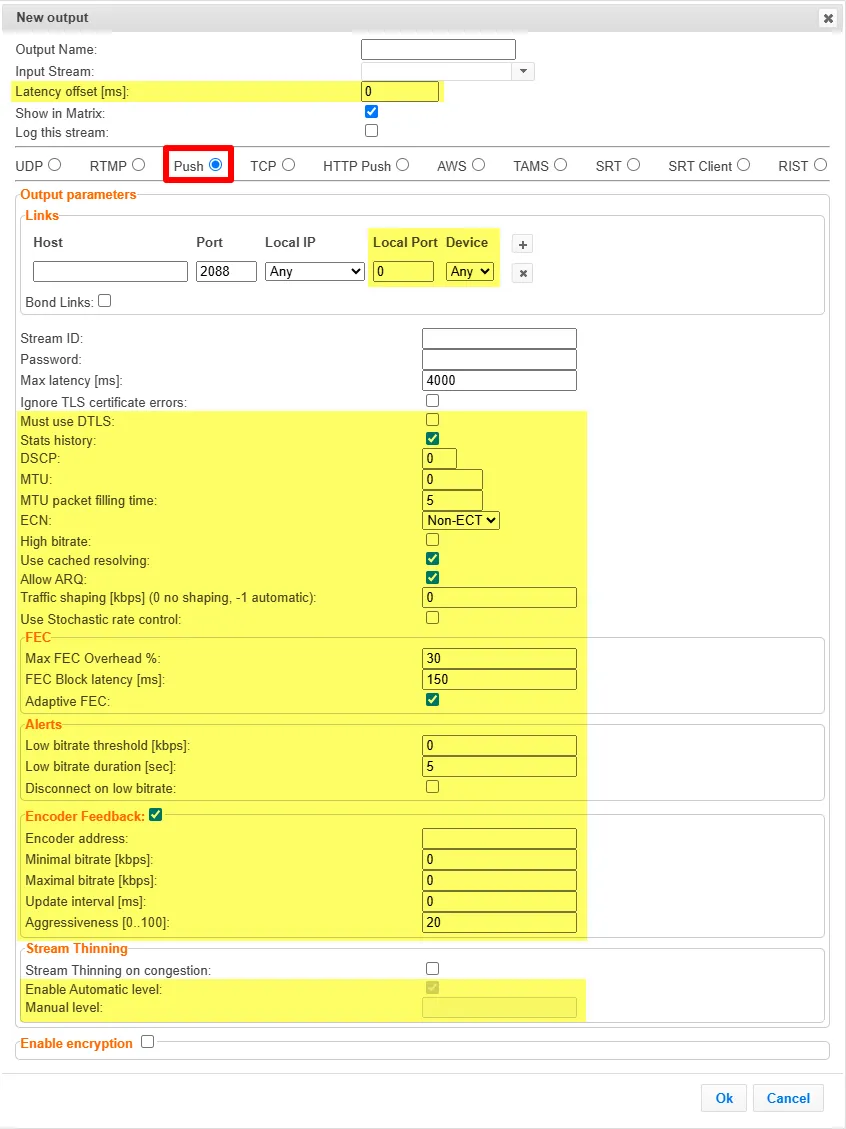
Task: Enable Stream Thinning on congestion
Action: click(x=432, y=969)
